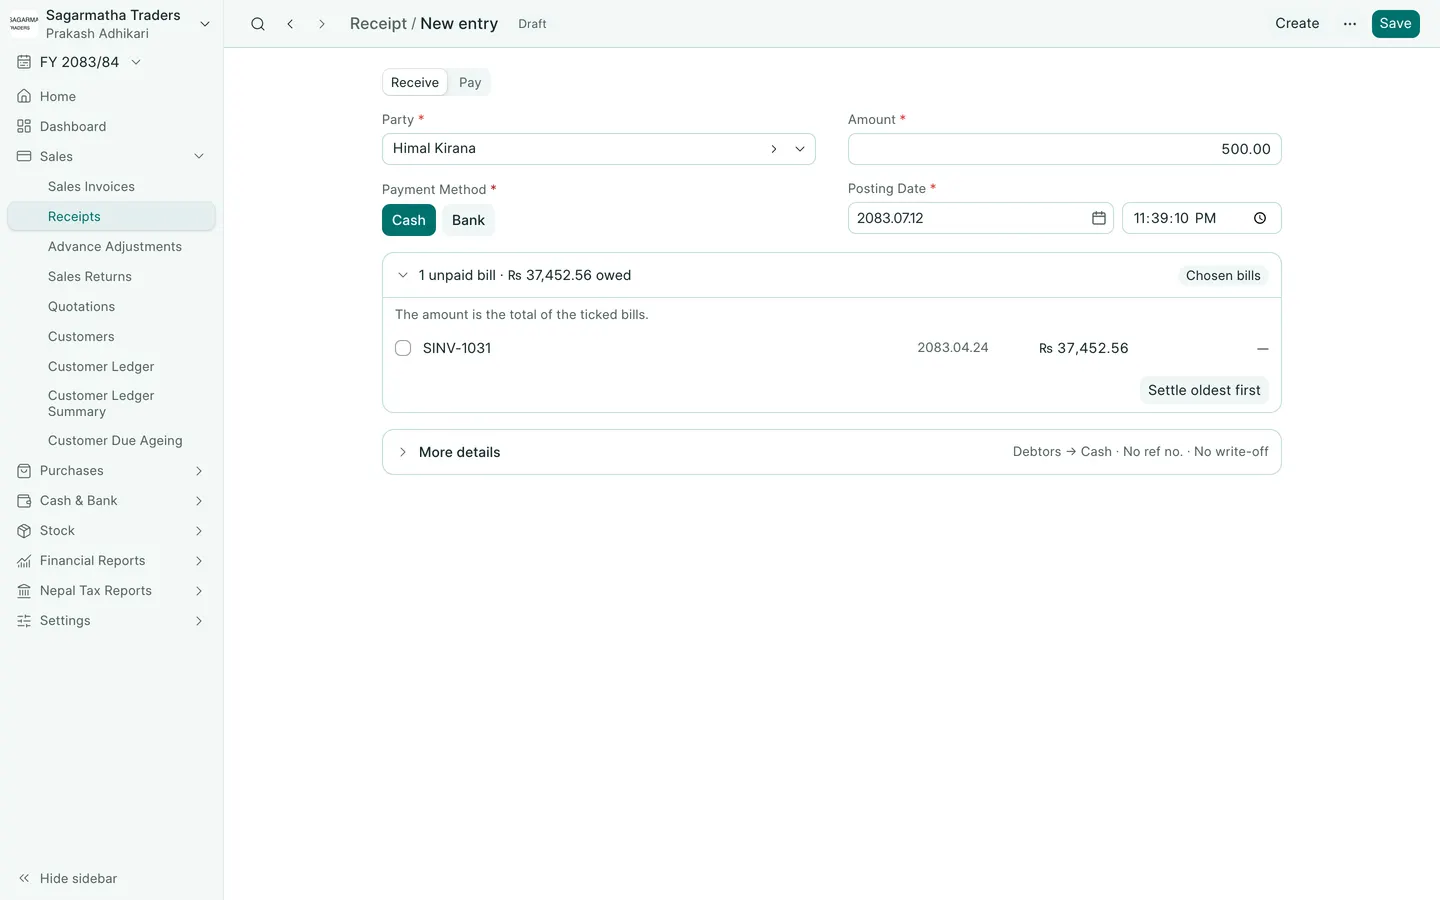Click the posting time field 11:39:10 PM
Viewport: 1440px width, 900px height.
[1201, 218]
